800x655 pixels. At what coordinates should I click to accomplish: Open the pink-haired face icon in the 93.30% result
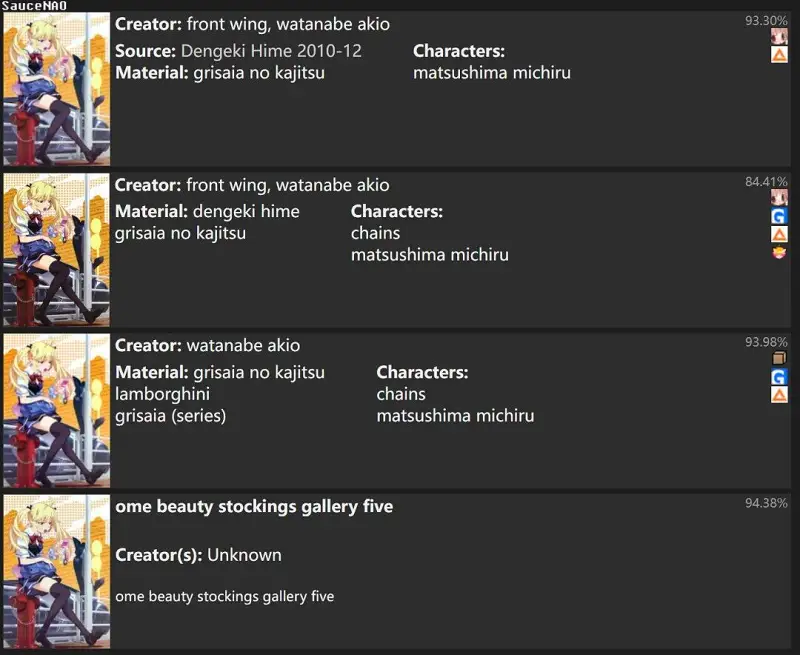click(779, 37)
